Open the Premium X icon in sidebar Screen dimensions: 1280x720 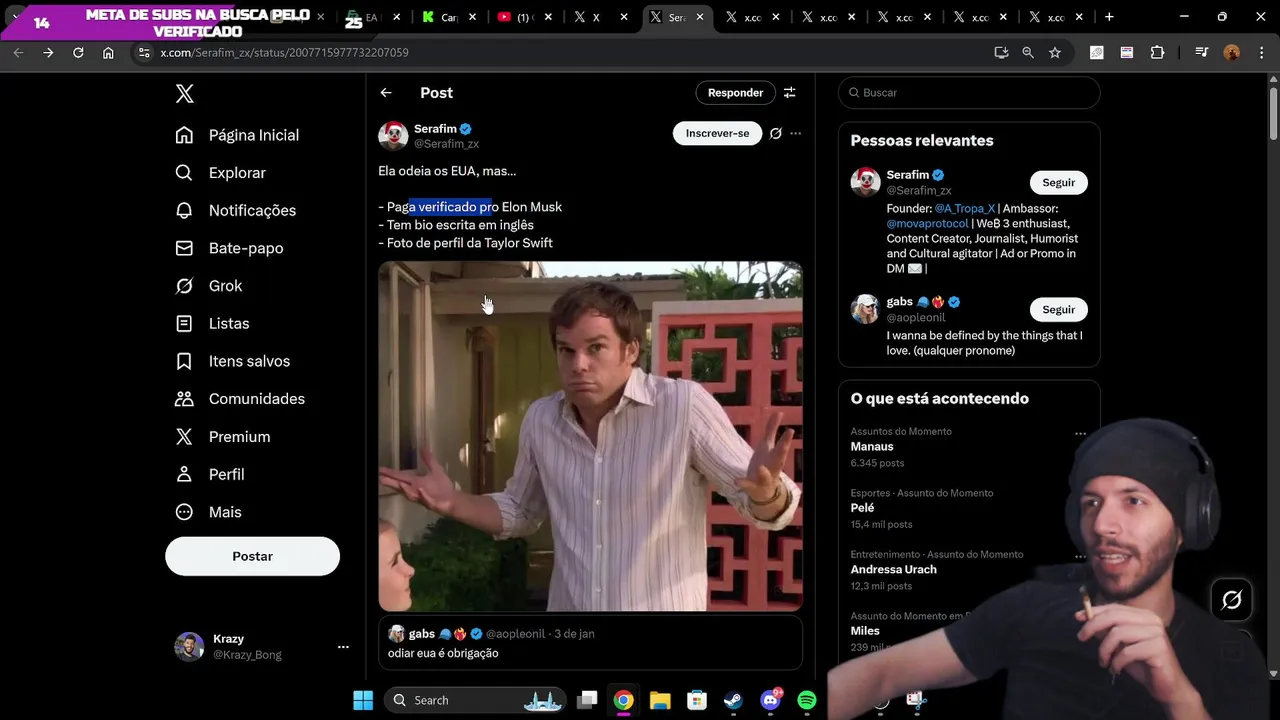click(184, 436)
